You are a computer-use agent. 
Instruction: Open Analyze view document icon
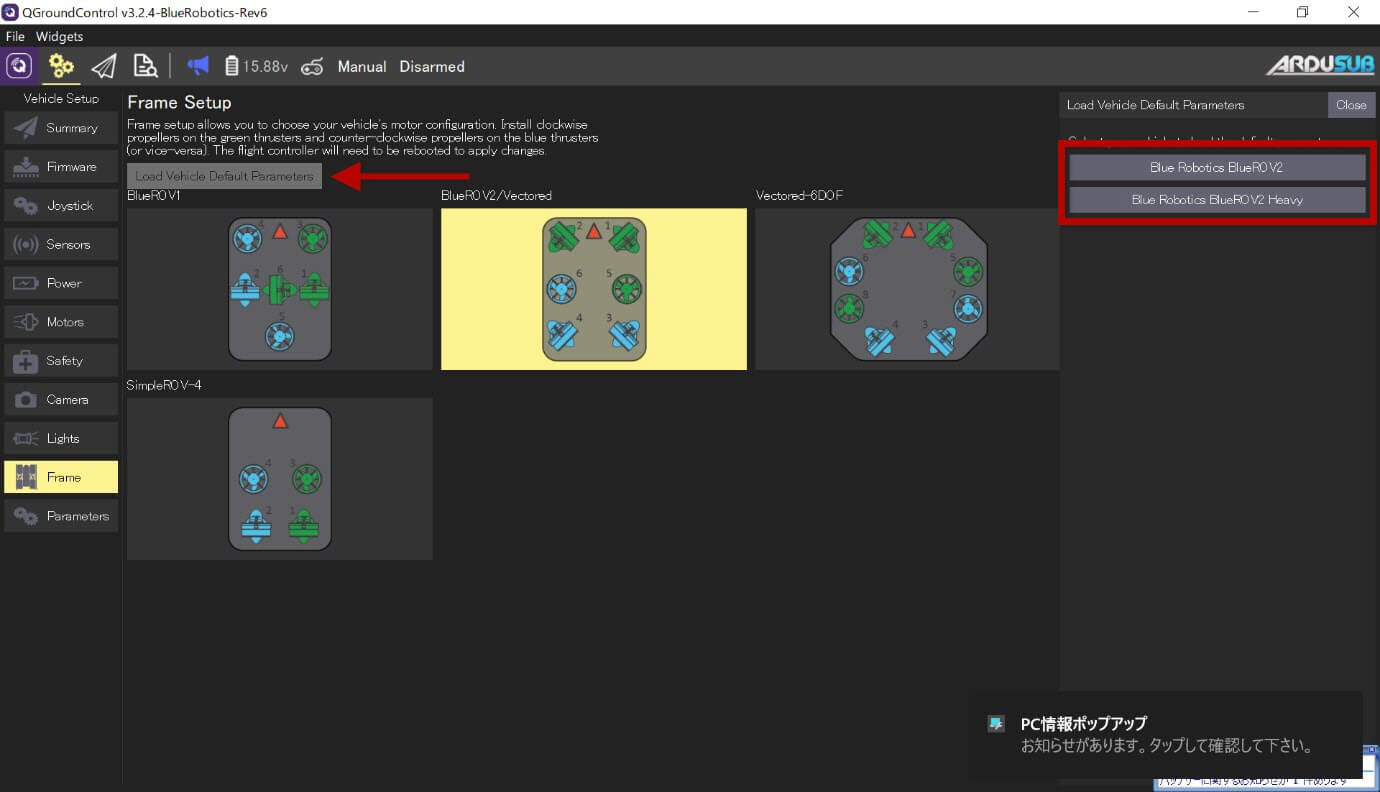tap(145, 66)
